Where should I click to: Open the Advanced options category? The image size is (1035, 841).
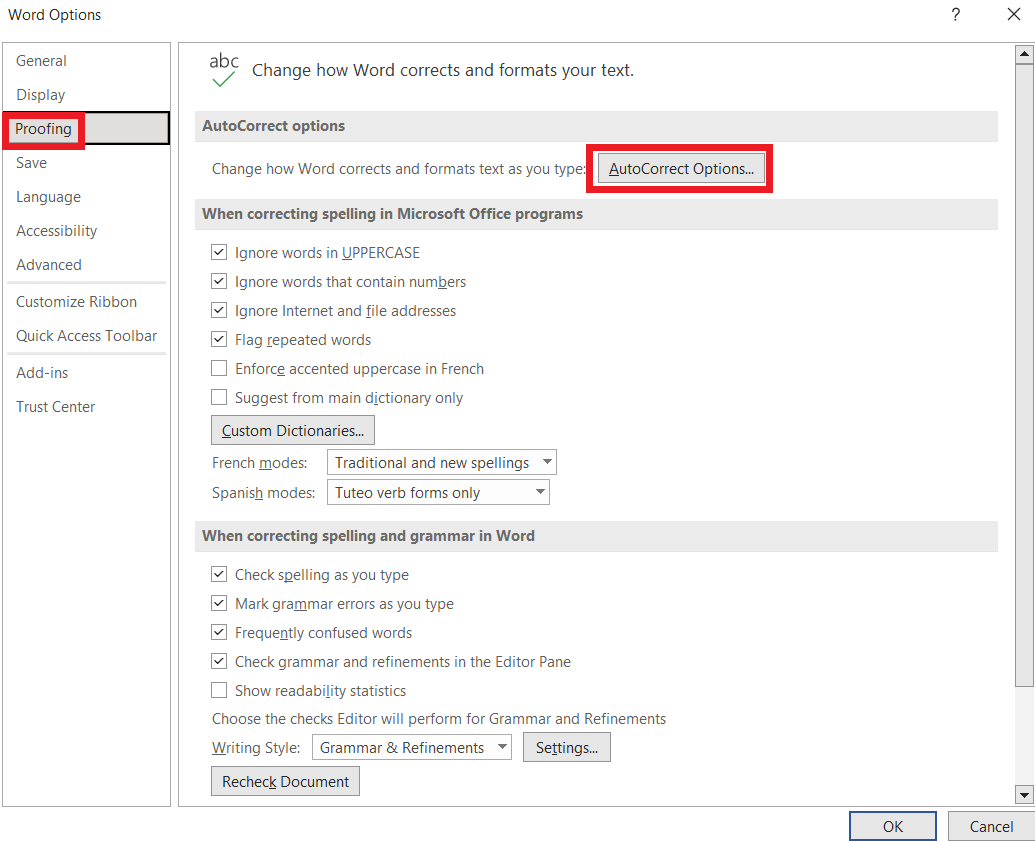pyautogui.click(x=49, y=265)
